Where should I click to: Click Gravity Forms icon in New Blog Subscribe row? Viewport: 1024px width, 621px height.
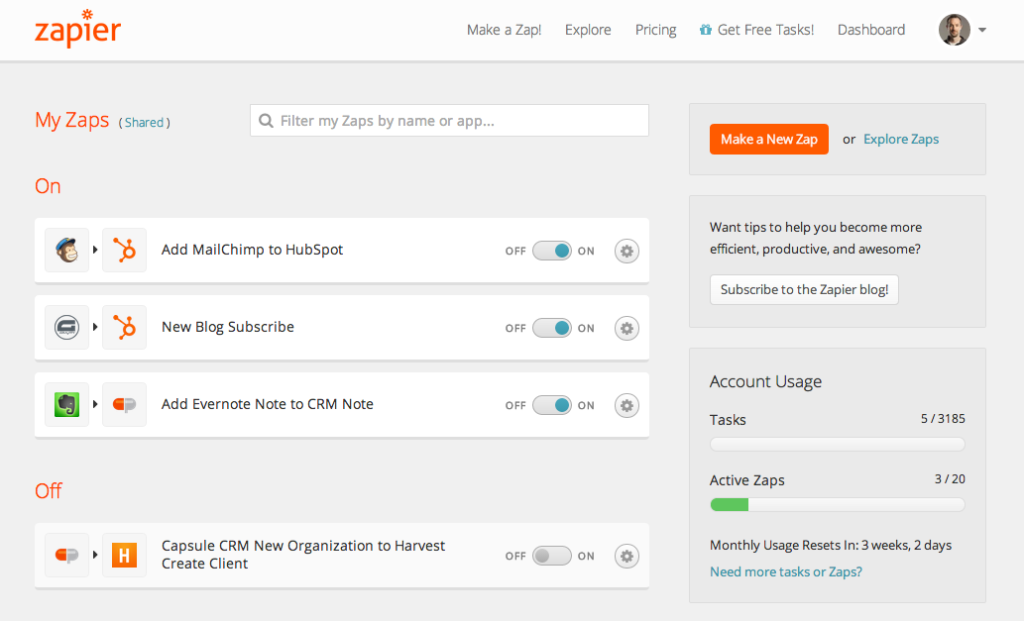coord(67,327)
